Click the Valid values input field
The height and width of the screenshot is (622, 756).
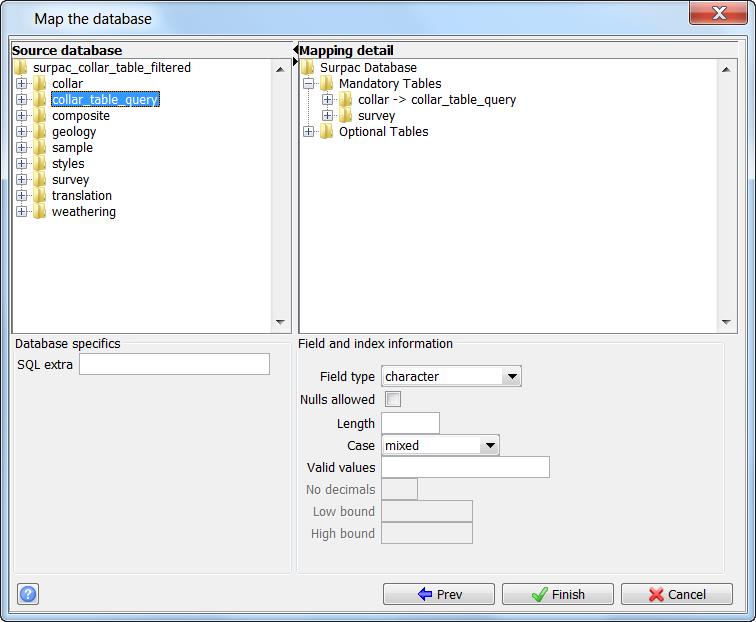[x=465, y=467]
